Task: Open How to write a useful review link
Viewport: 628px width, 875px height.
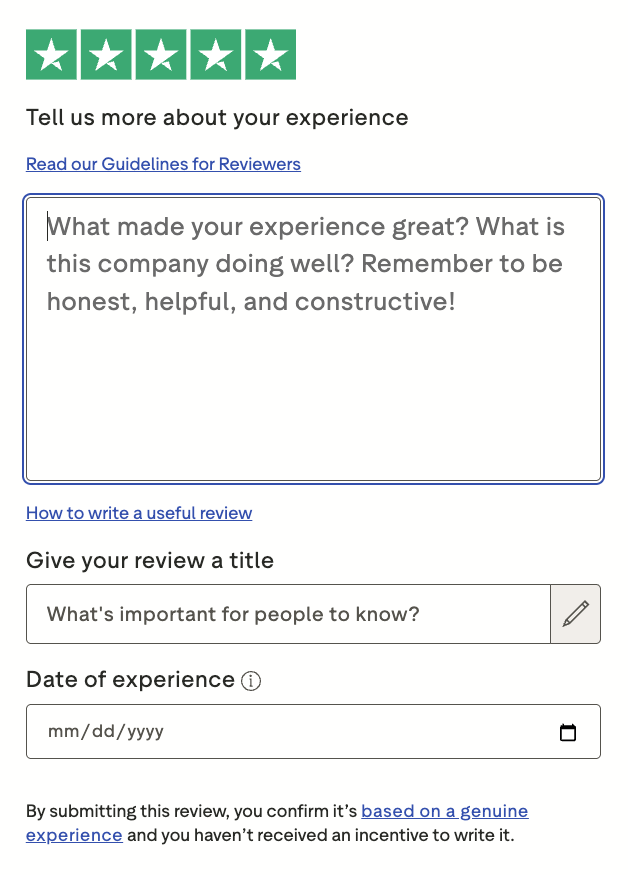Action: [x=139, y=513]
